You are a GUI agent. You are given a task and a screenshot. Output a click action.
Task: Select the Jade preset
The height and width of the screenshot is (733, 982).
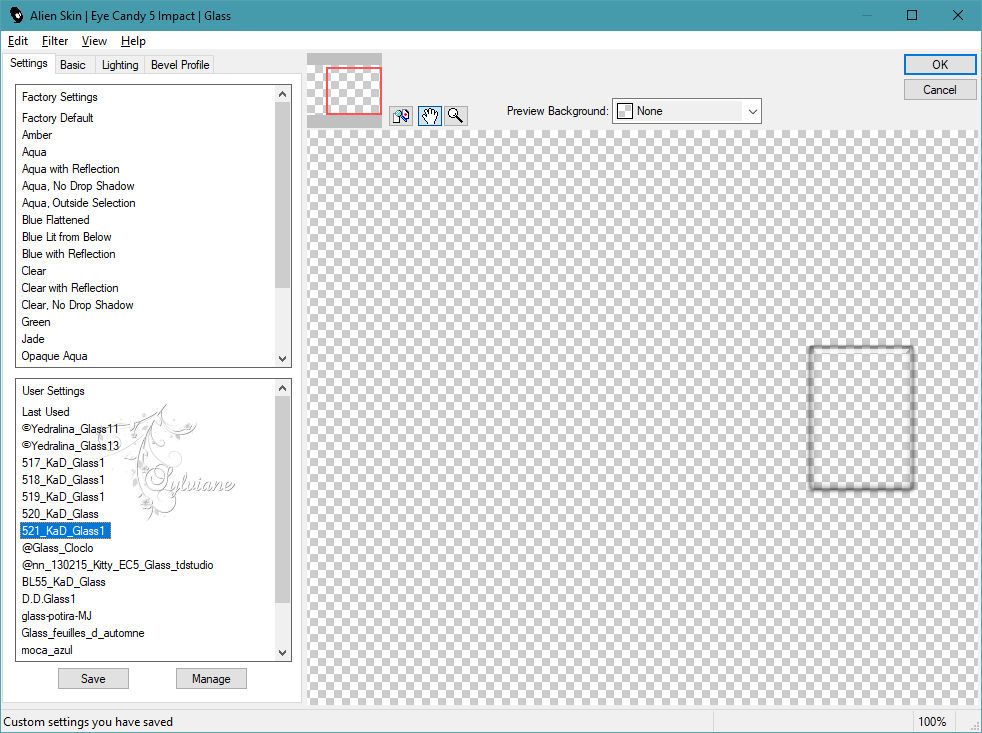tap(33, 338)
